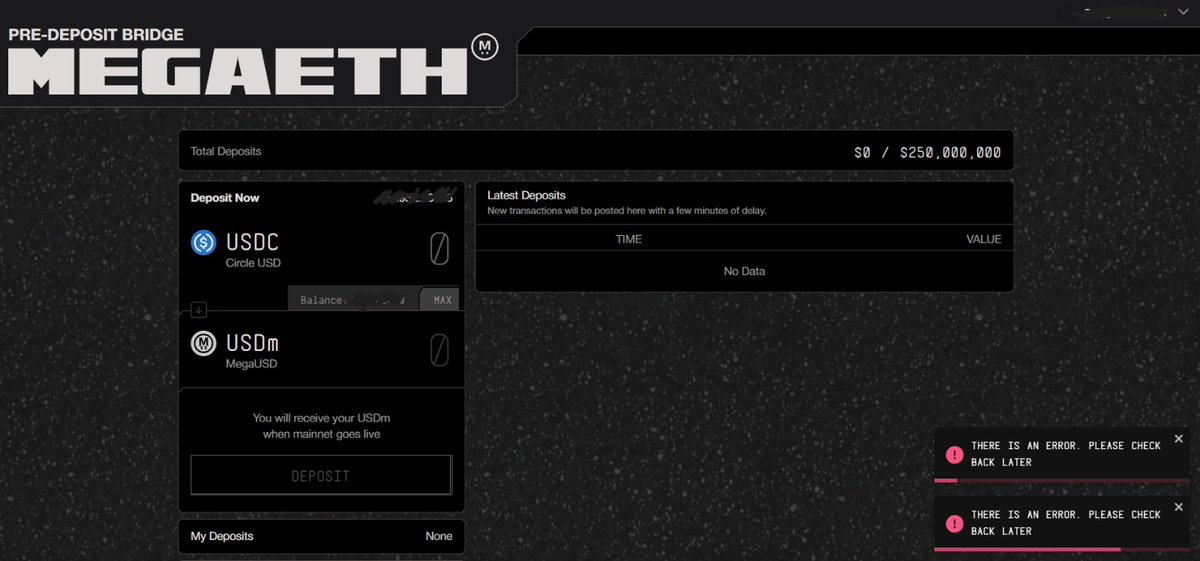Viewport: 1200px width, 561px height.
Task: Click the None value in My Deposits
Action: pos(438,536)
